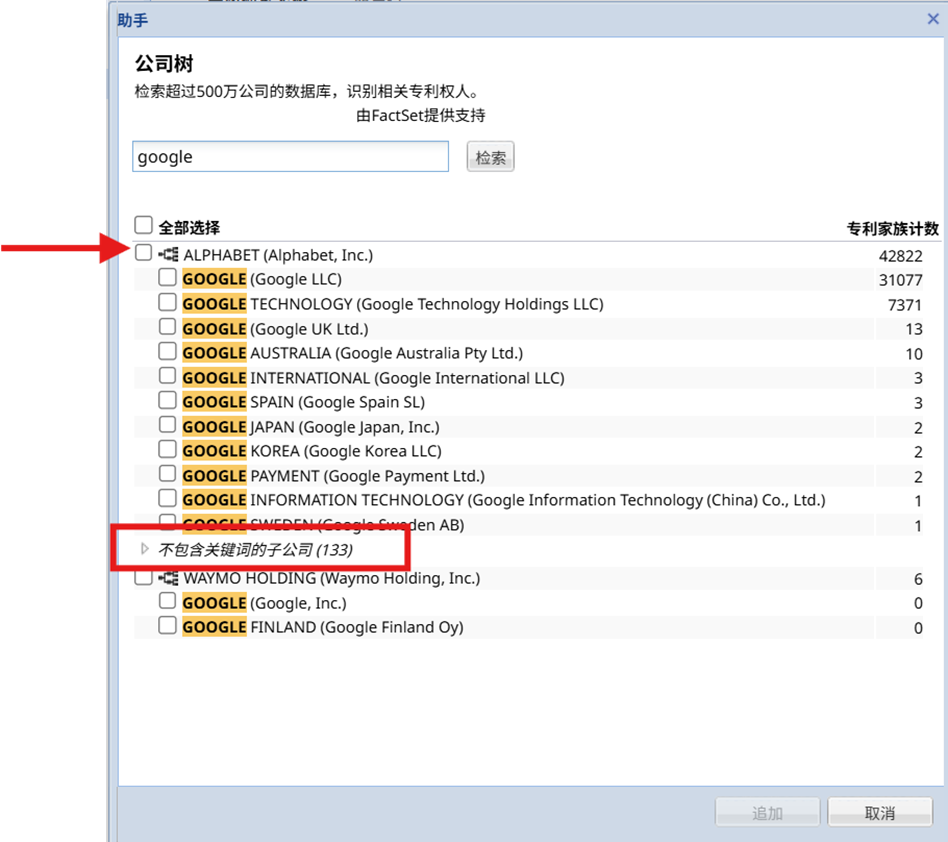
Task: Click the 取消 cancel button
Action: pos(880,812)
